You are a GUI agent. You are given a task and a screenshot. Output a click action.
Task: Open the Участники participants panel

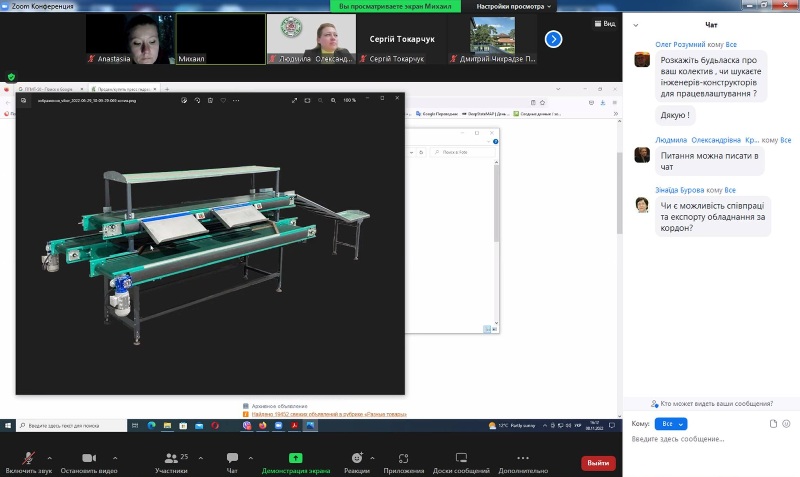point(170,458)
